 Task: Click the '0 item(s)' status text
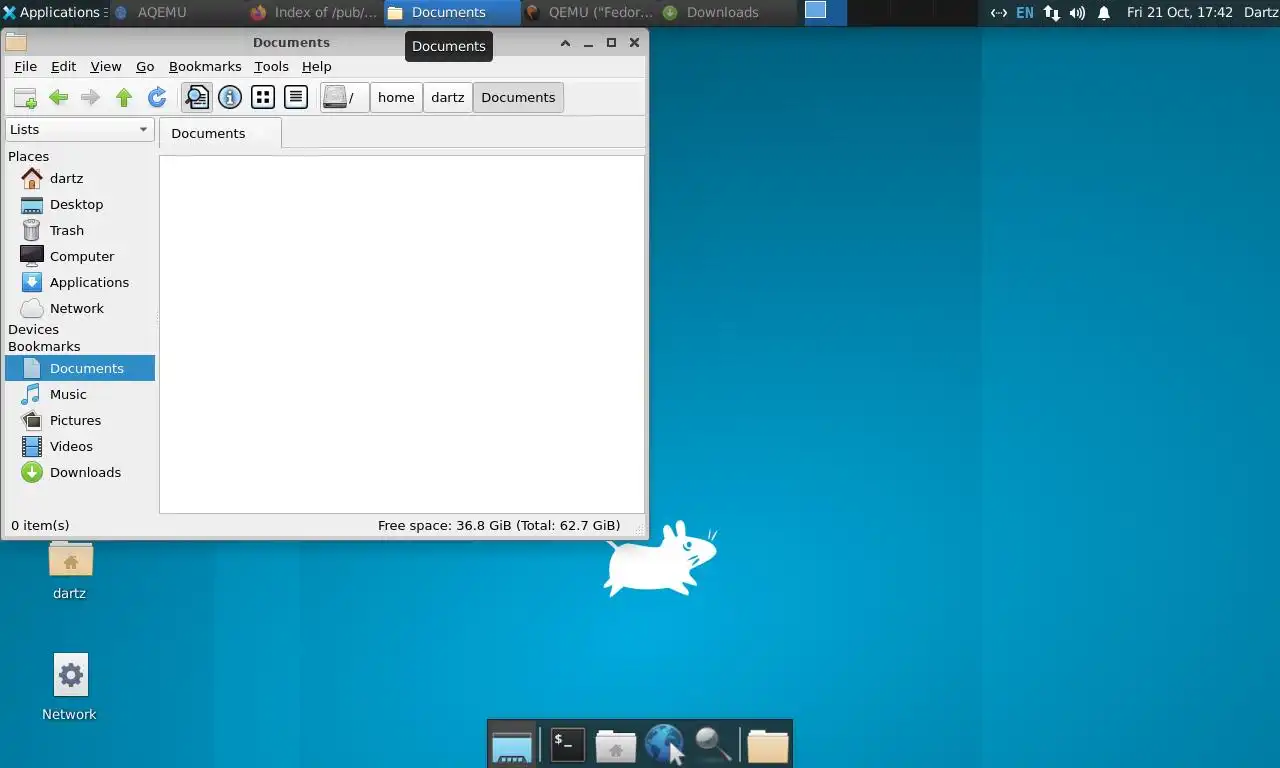[40, 525]
